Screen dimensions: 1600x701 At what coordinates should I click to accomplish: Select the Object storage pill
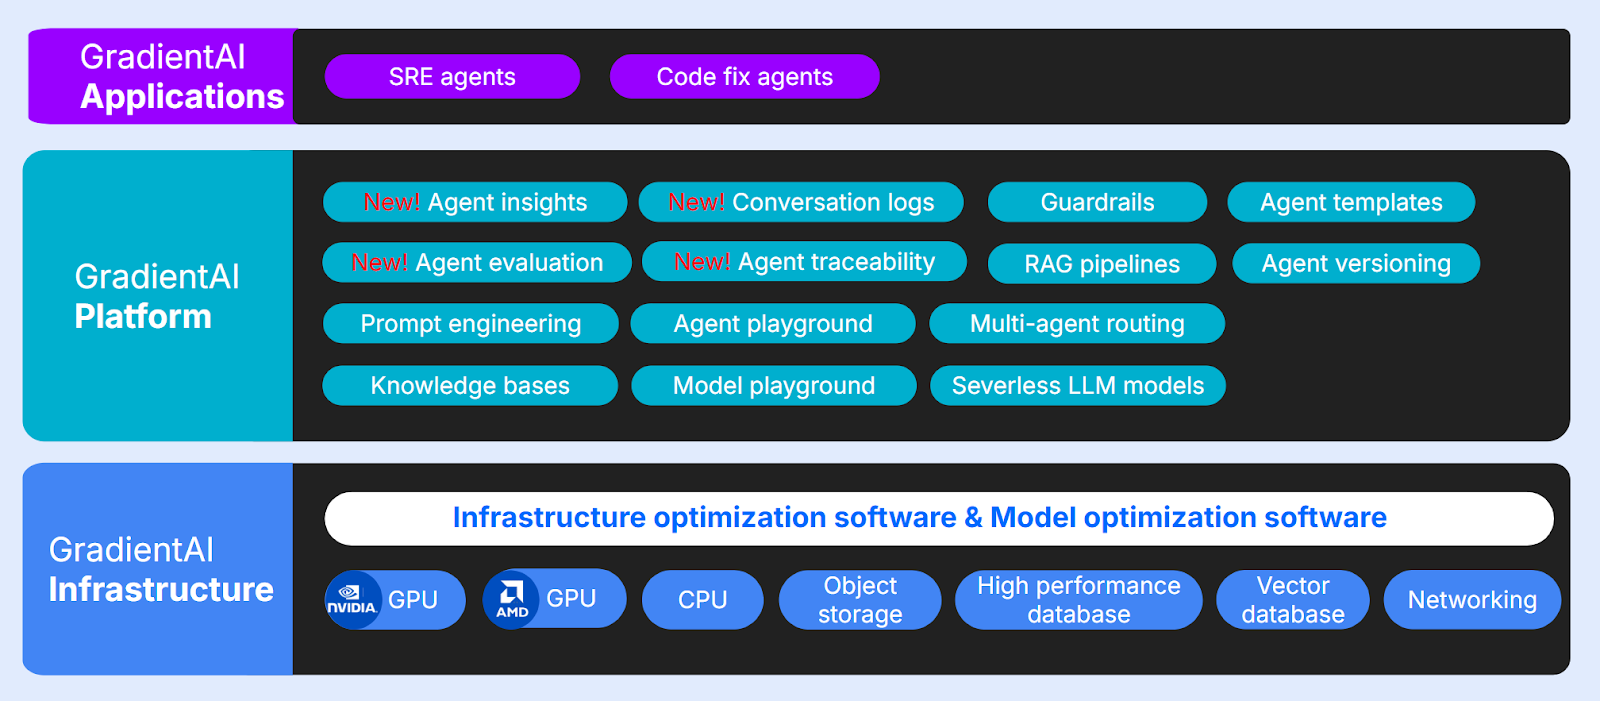coord(860,600)
